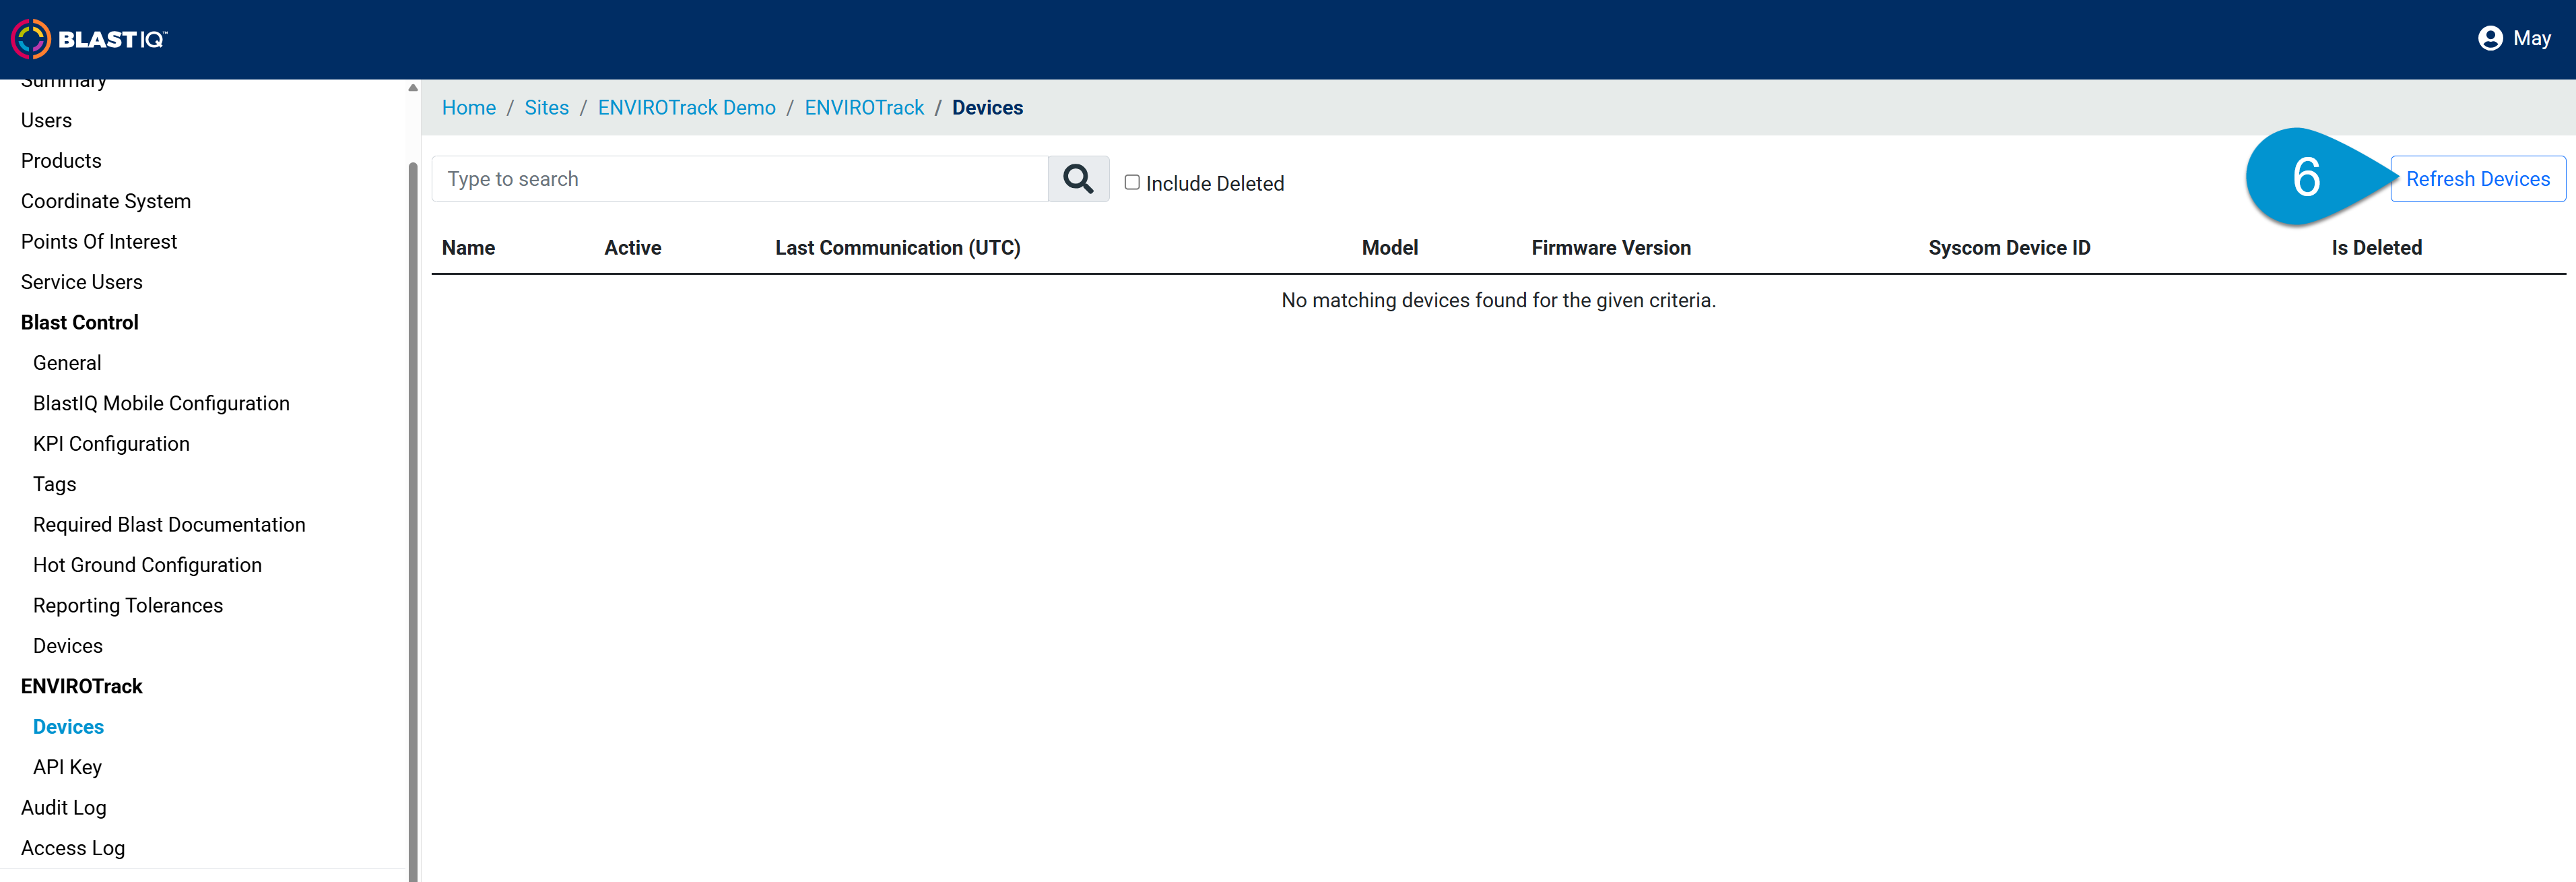This screenshot has height=882, width=2576.
Task: Focus the Type to search field
Action: (740, 179)
